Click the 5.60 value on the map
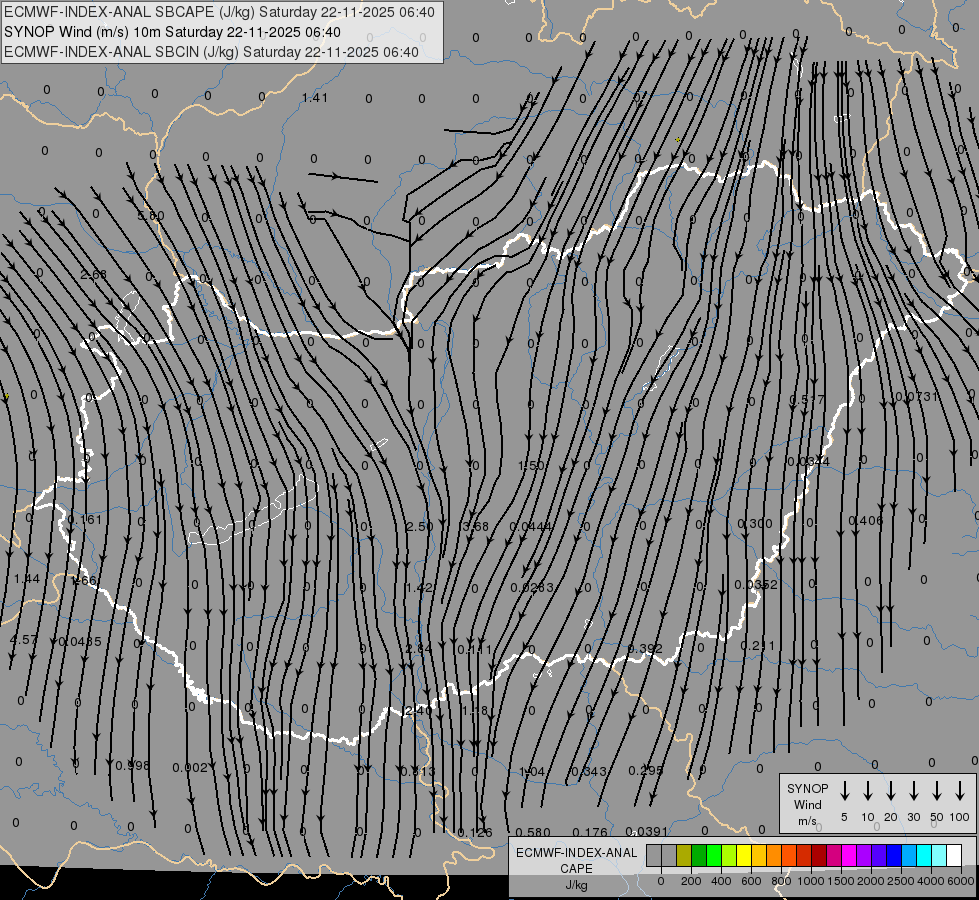 pyautogui.click(x=150, y=215)
